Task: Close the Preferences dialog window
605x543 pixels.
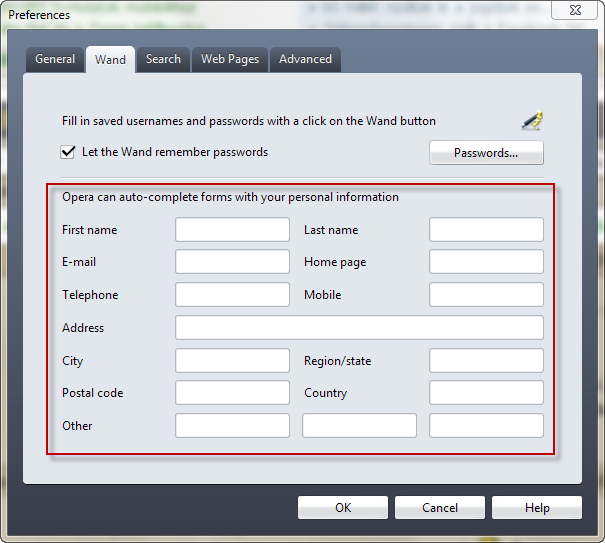Action: pyautogui.click(x=575, y=10)
